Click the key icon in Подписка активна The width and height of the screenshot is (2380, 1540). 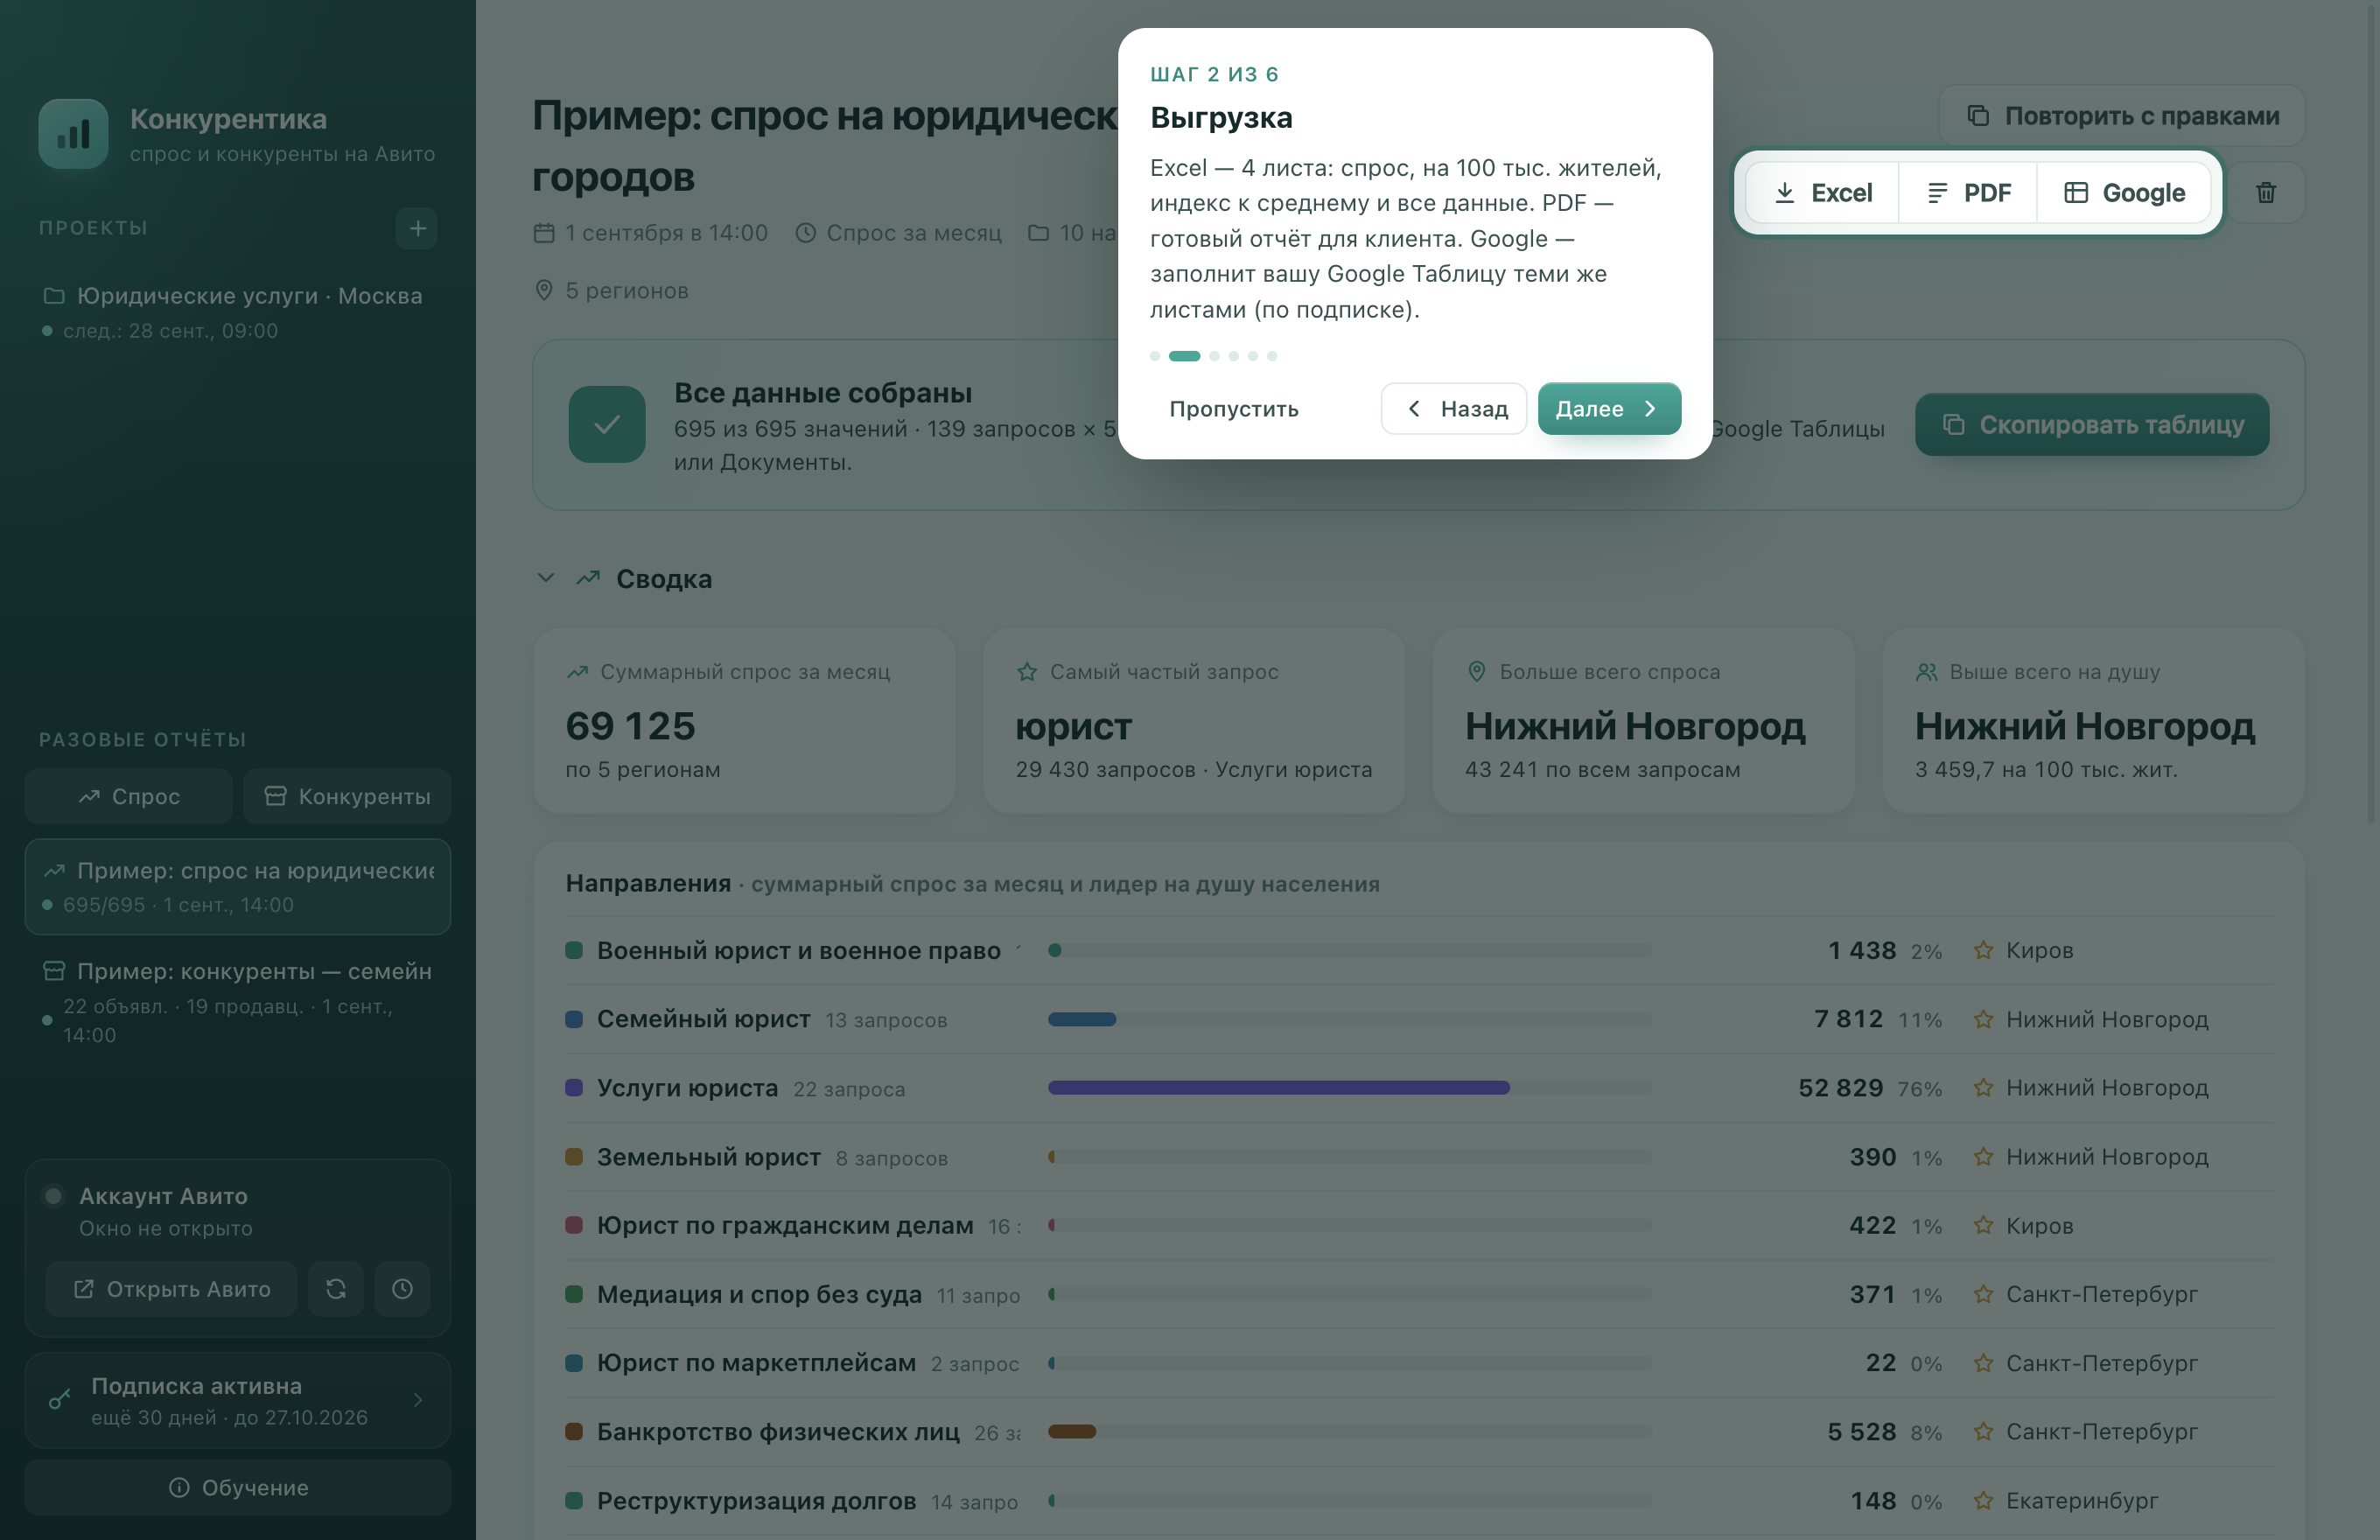(60, 1400)
